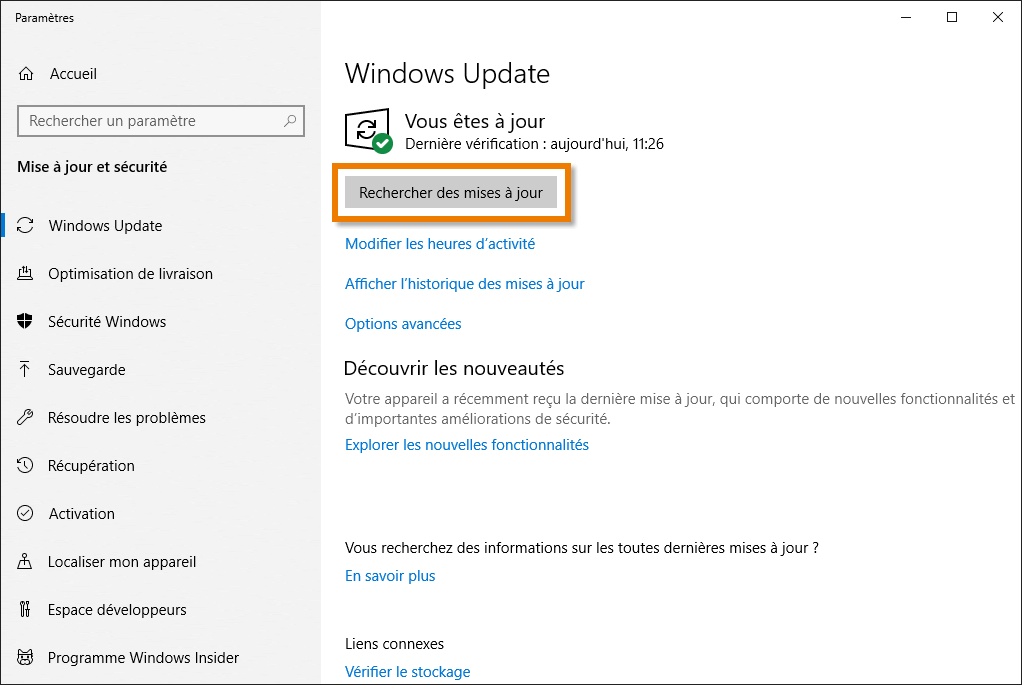The width and height of the screenshot is (1022, 685).
Task: Click the Optimisation de livraison icon
Action: pos(26,274)
